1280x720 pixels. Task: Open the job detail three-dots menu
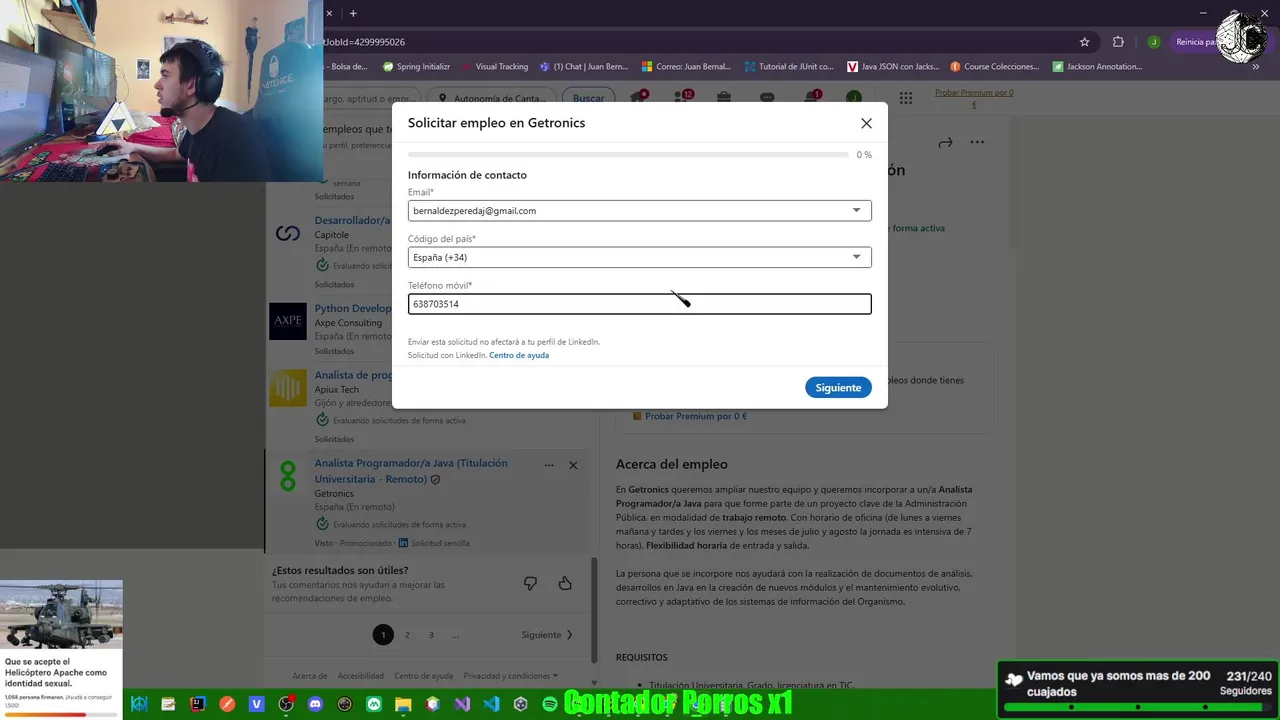pyautogui.click(x=977, y=142)
